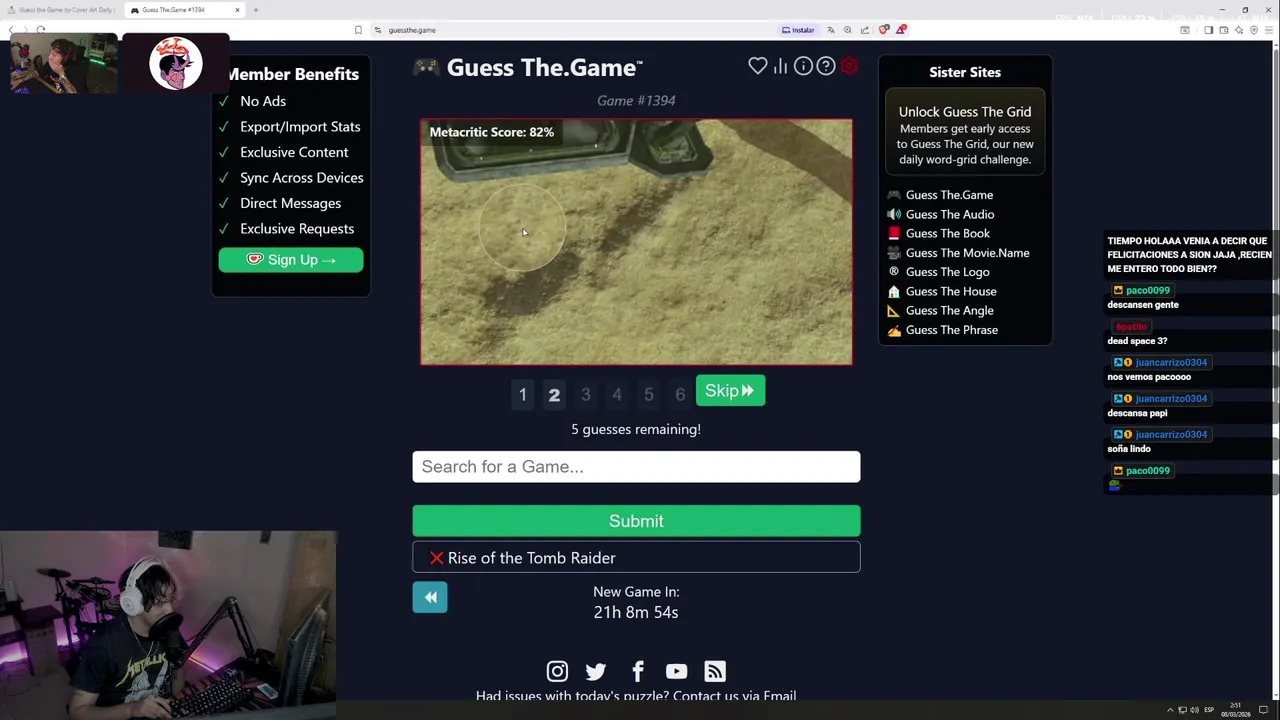This screenshot has height=720, width=1280.
Task: Click the Guess The.Game site title
Action: pyautogui.click(x=541, y=68)
